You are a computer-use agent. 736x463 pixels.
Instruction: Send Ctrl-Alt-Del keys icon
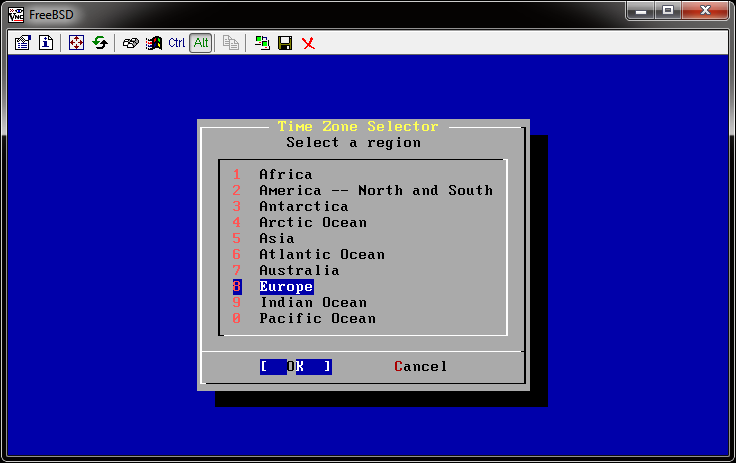tap(130, 43)
